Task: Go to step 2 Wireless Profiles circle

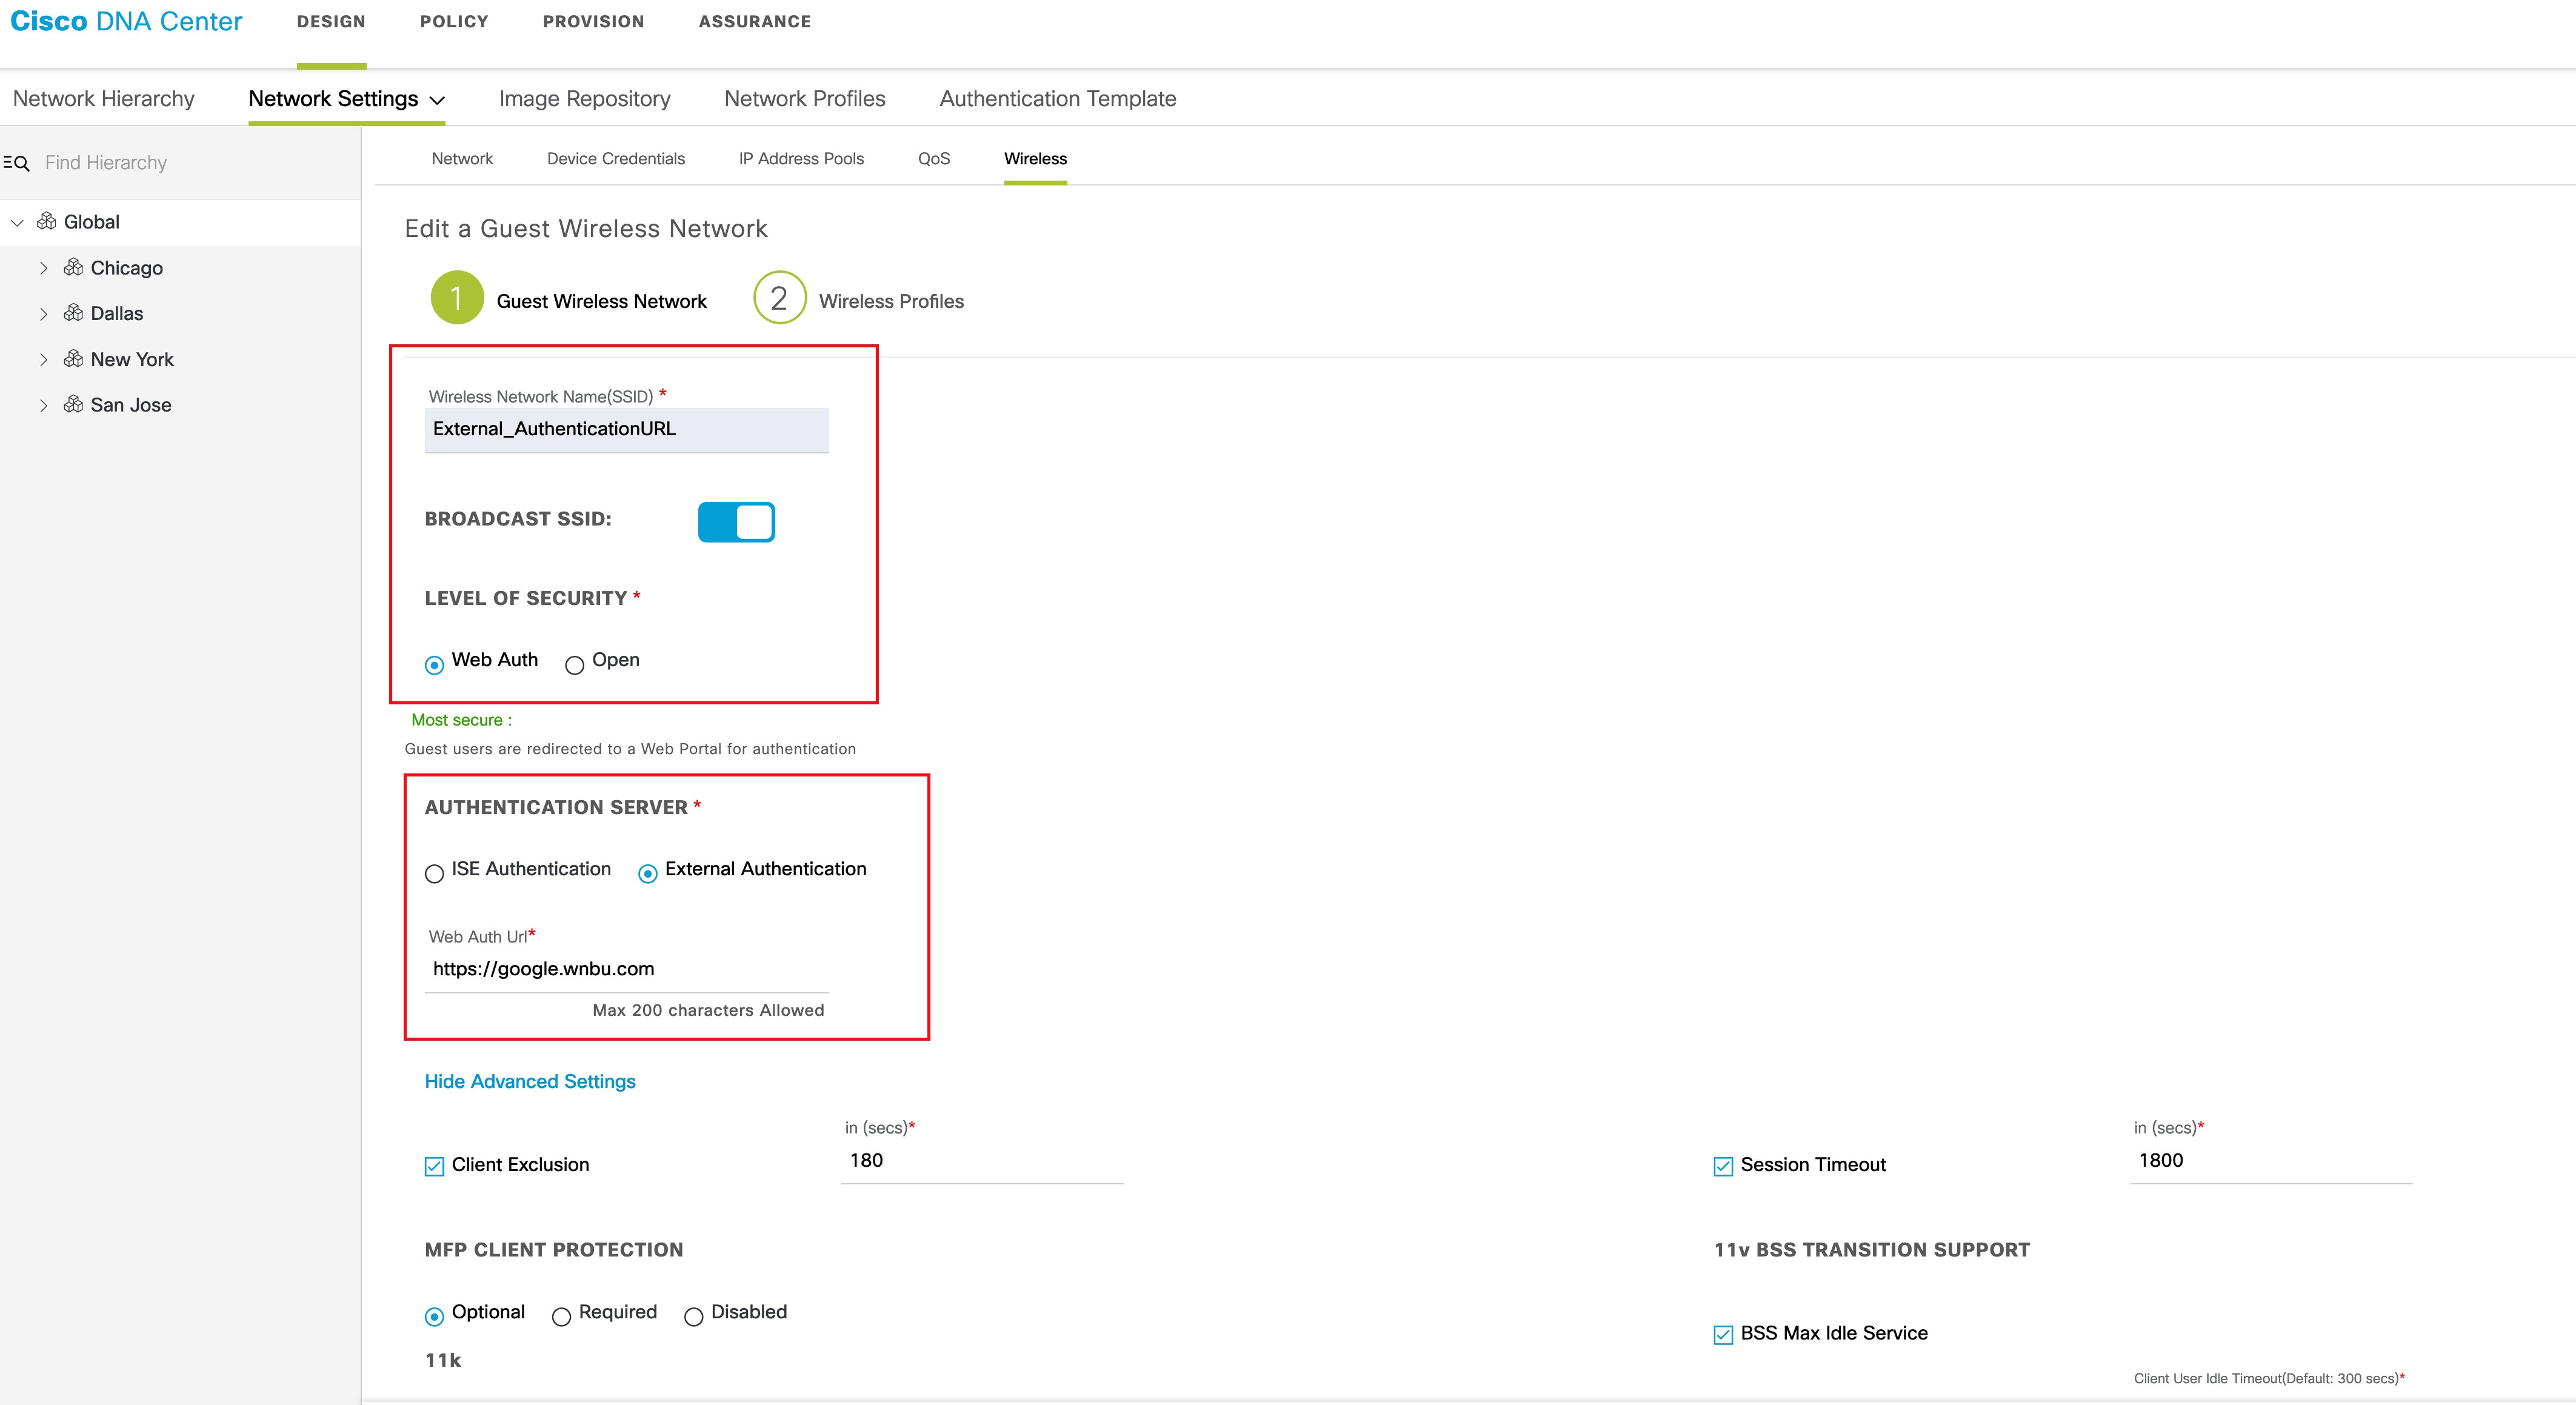Action: (779, 298)
